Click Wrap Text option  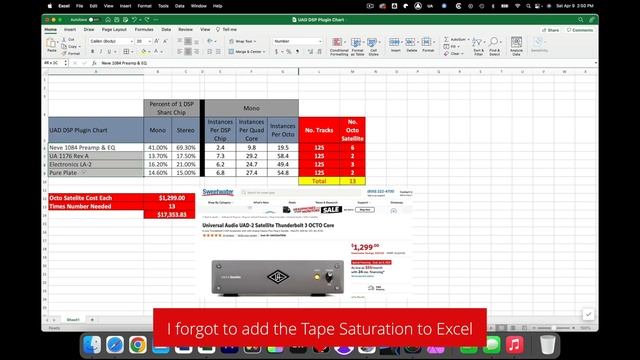click(x=243, y=41)
